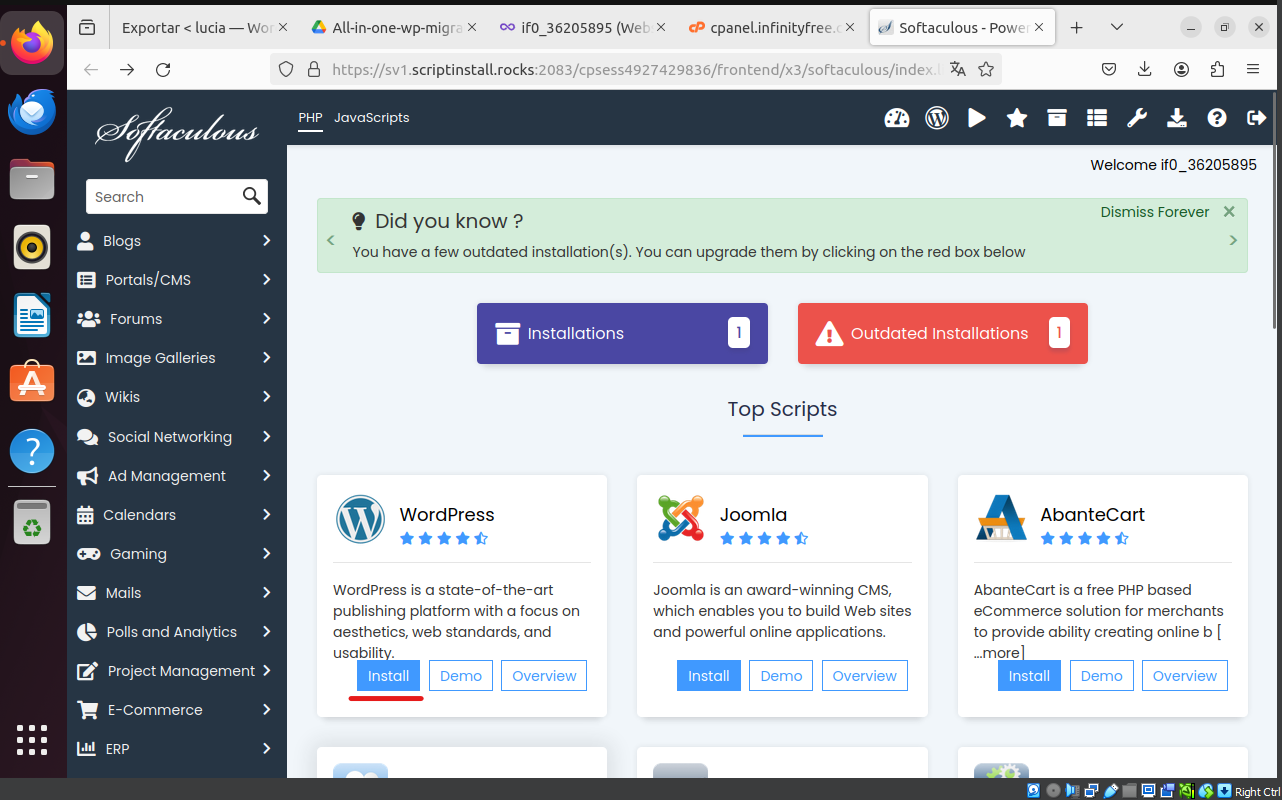Image resolution: width=1282 pixels, height=800 pixels.
Task: Switch to the JavaScripts tab
Action: tap(371, 118)
